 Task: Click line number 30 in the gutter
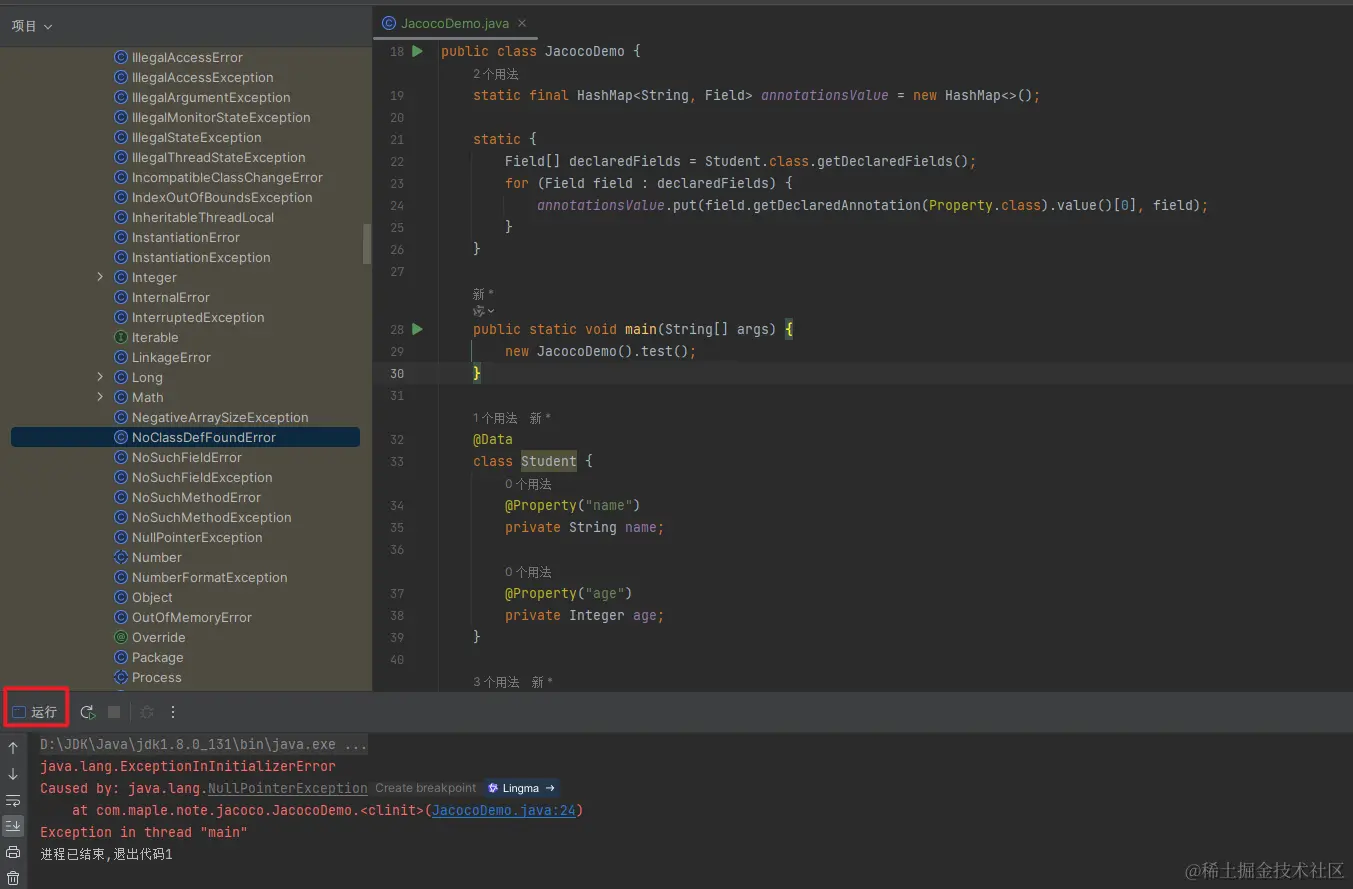tap(397, 374)
